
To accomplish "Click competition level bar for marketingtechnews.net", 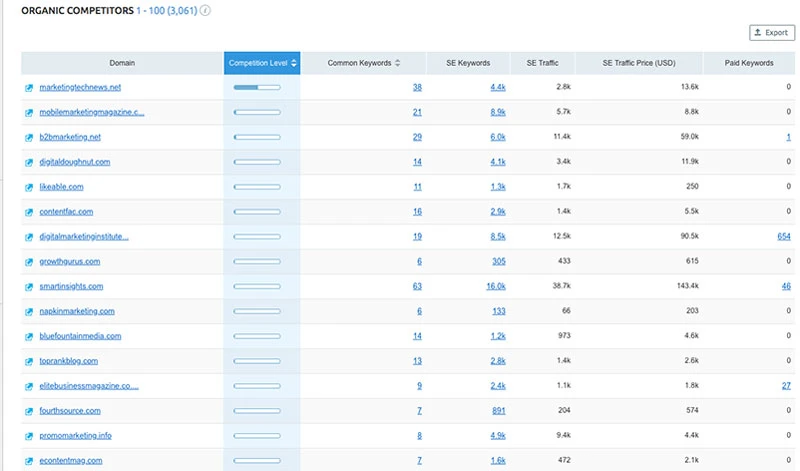I will (x=257, y=87).
